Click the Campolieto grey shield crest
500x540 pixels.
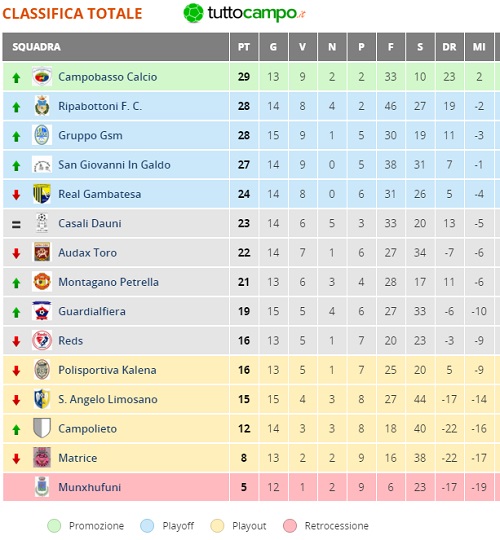click(42, 428)
